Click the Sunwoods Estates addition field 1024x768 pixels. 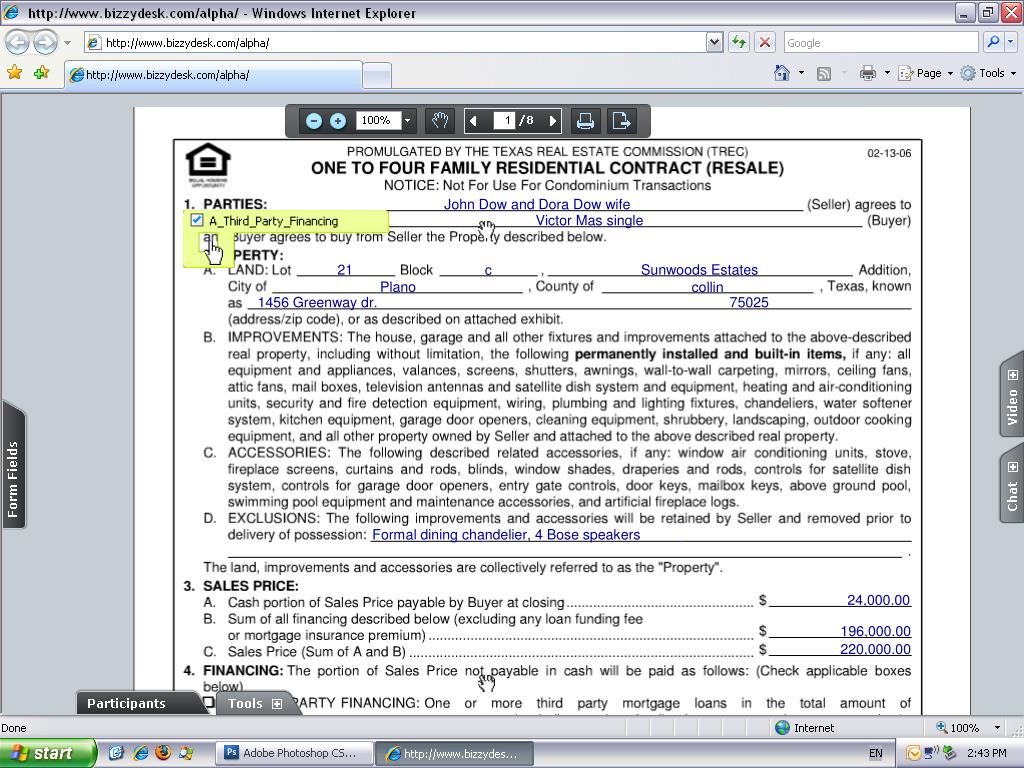(699, 270)
